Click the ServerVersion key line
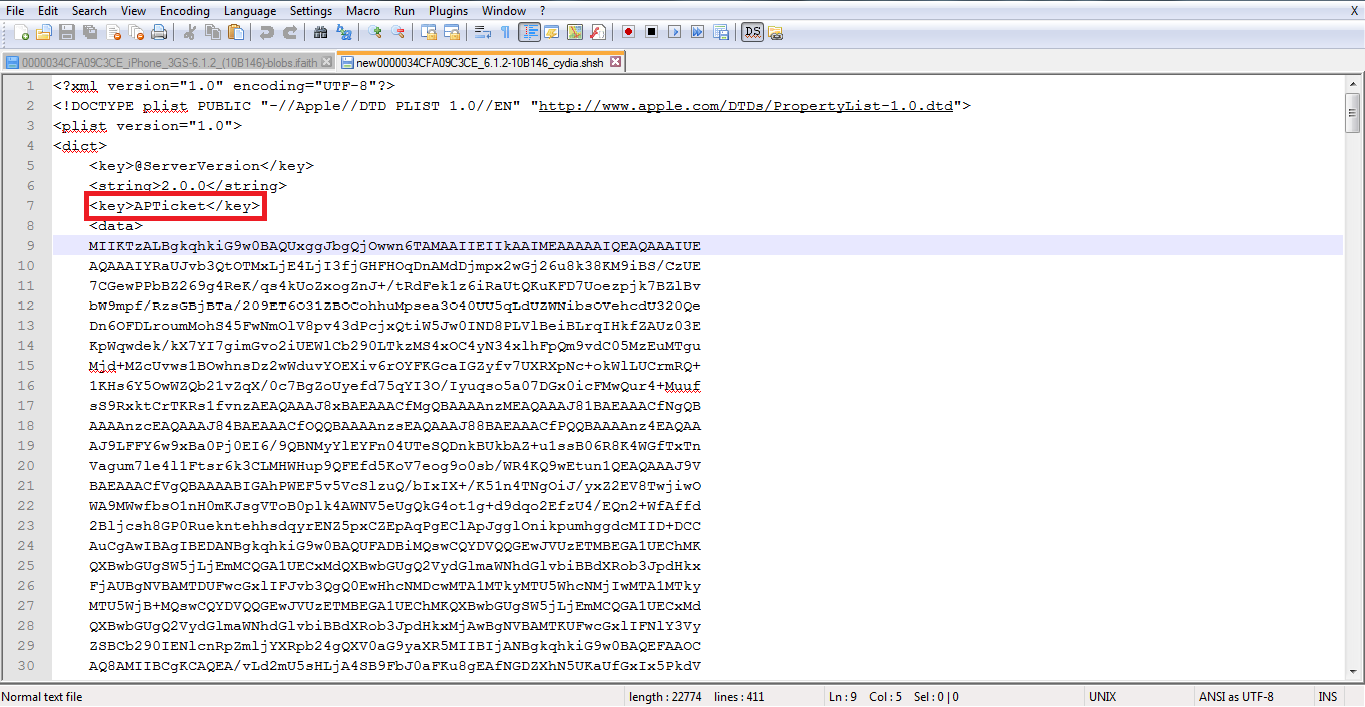Screen dimensions: 1365x707 (x=201, y=165)
